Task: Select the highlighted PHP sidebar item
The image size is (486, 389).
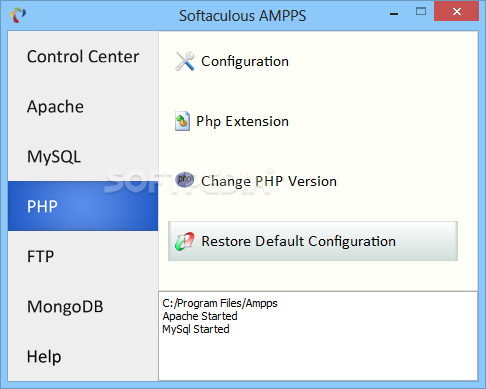Action: (x=83, y=206)
